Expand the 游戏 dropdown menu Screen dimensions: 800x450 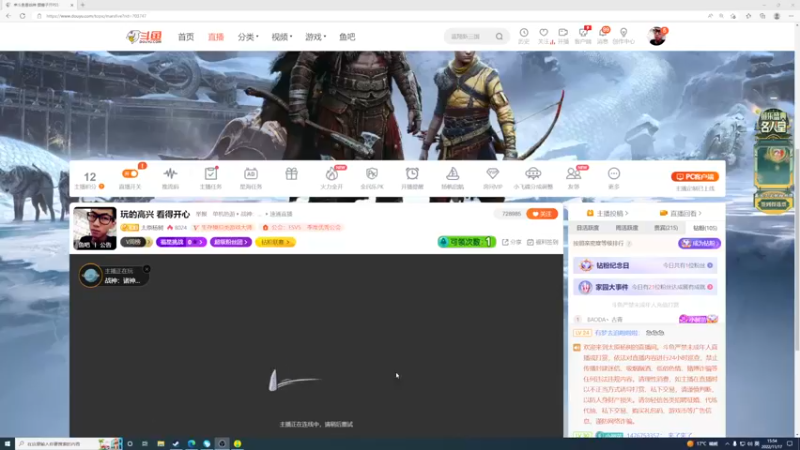[x=315, y=37]
